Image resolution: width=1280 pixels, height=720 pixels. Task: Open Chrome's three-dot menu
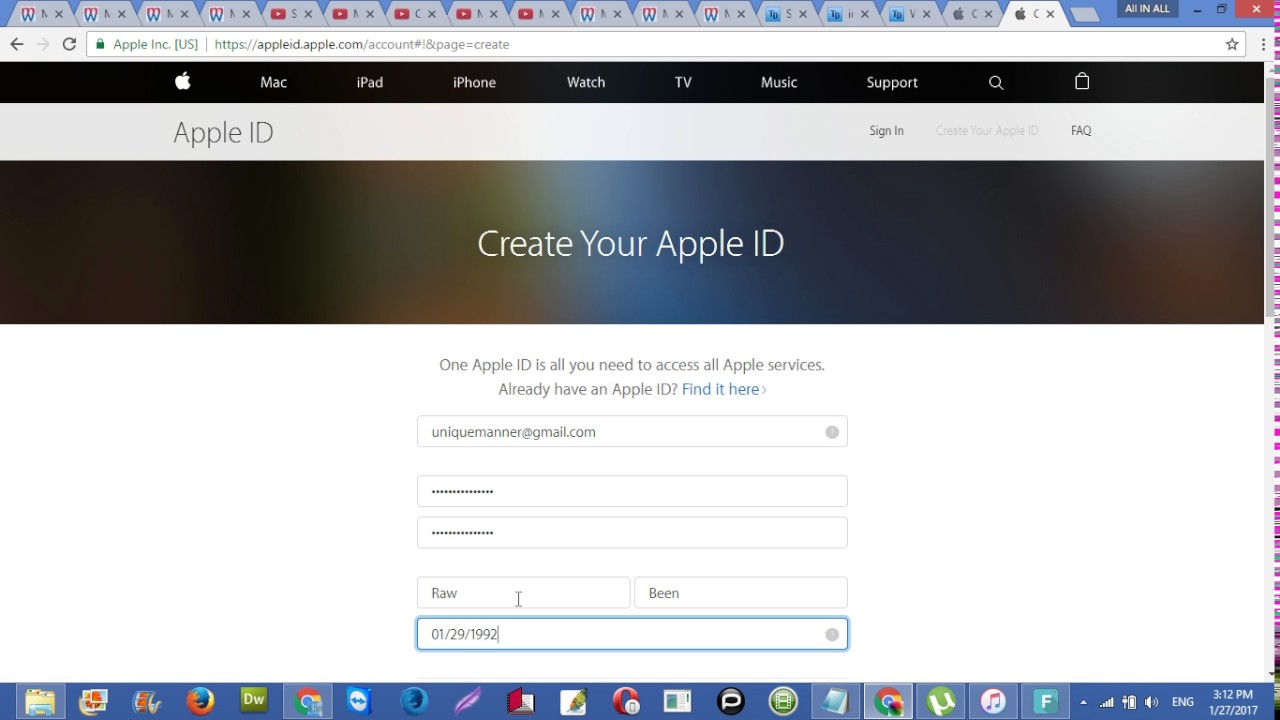tap(1262, 44)
